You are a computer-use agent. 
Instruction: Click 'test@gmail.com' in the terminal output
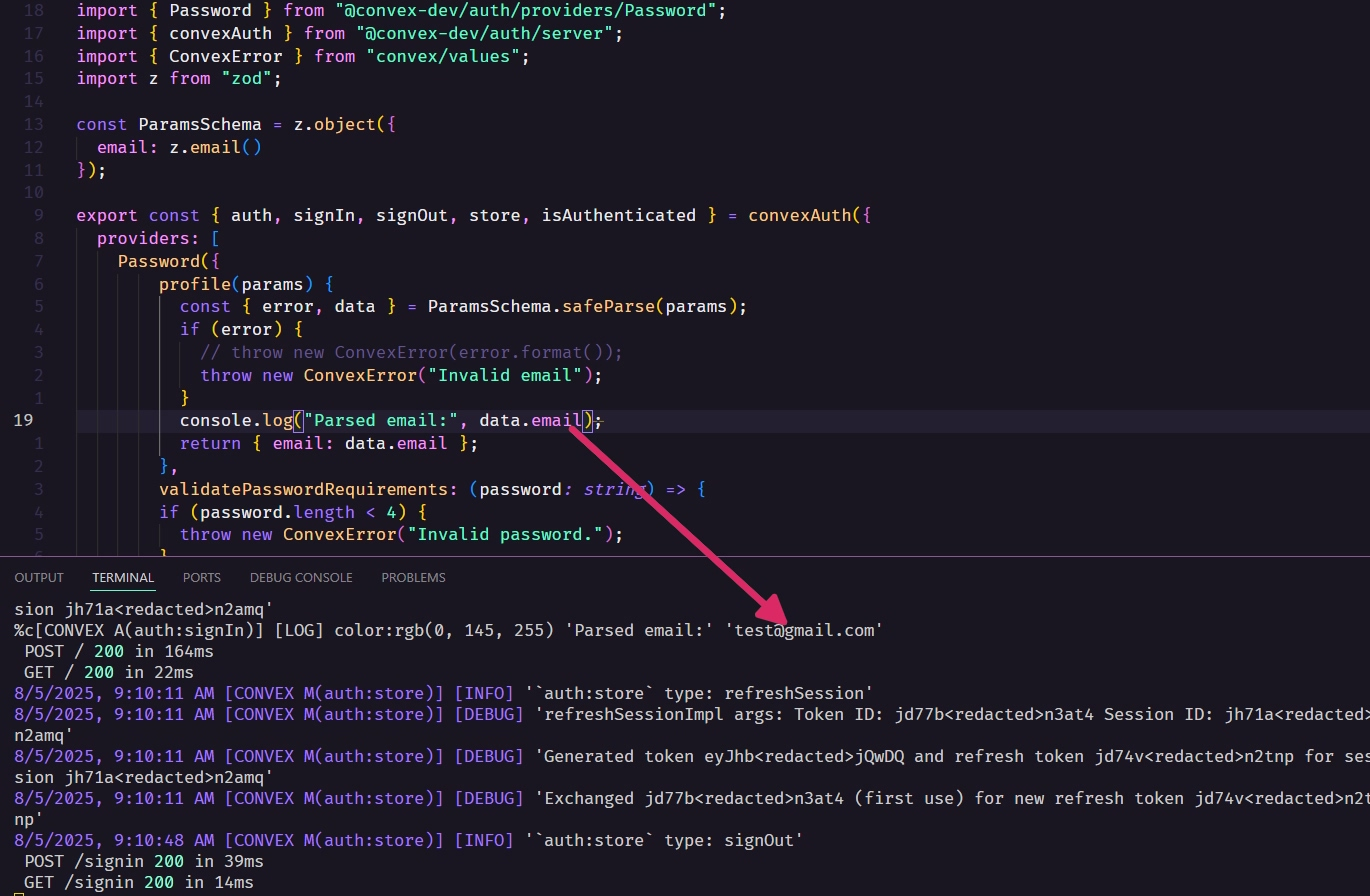804,631
